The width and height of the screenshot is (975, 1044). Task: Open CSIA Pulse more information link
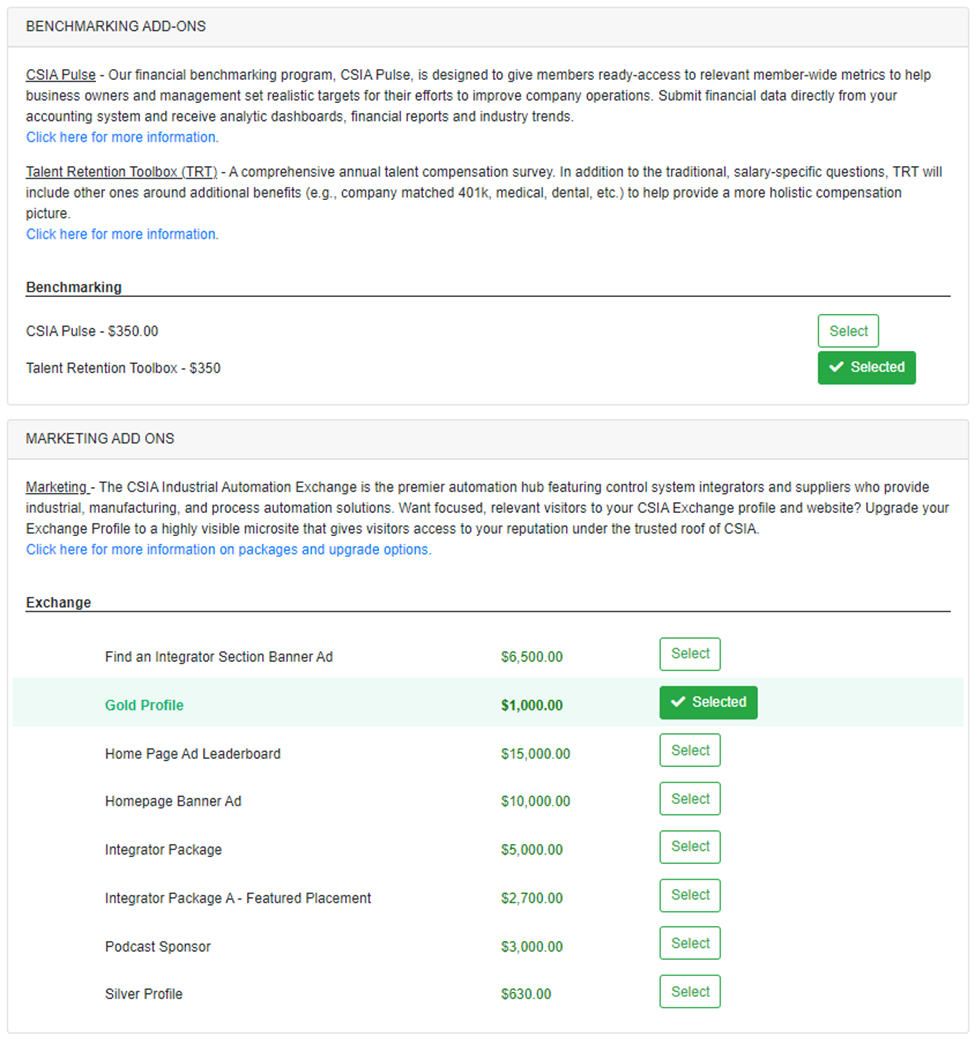122,137
